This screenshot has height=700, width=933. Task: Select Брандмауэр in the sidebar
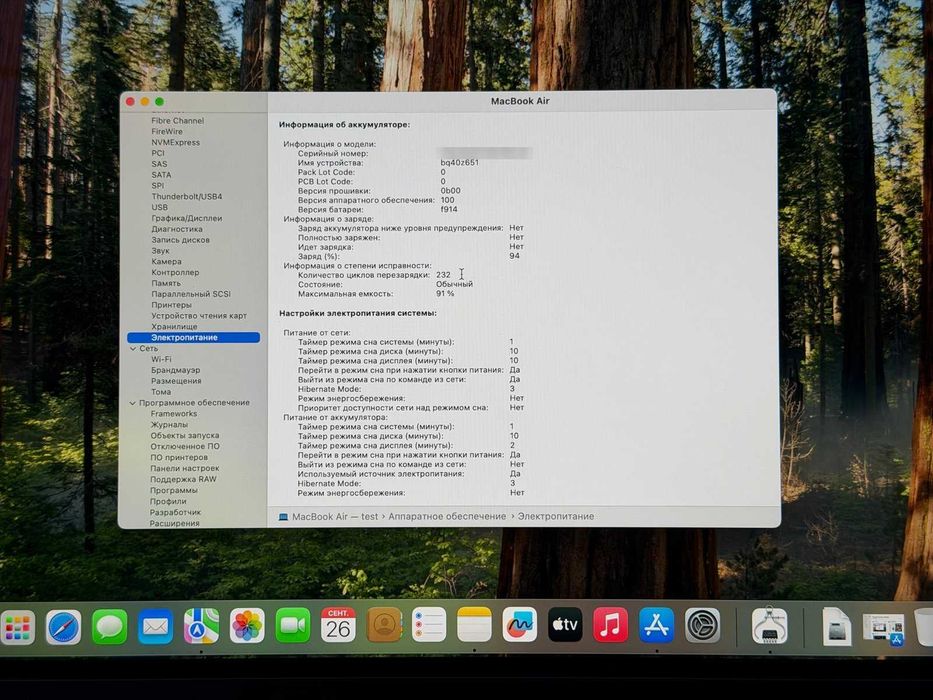pyautogui.click(x=175, y=370)
